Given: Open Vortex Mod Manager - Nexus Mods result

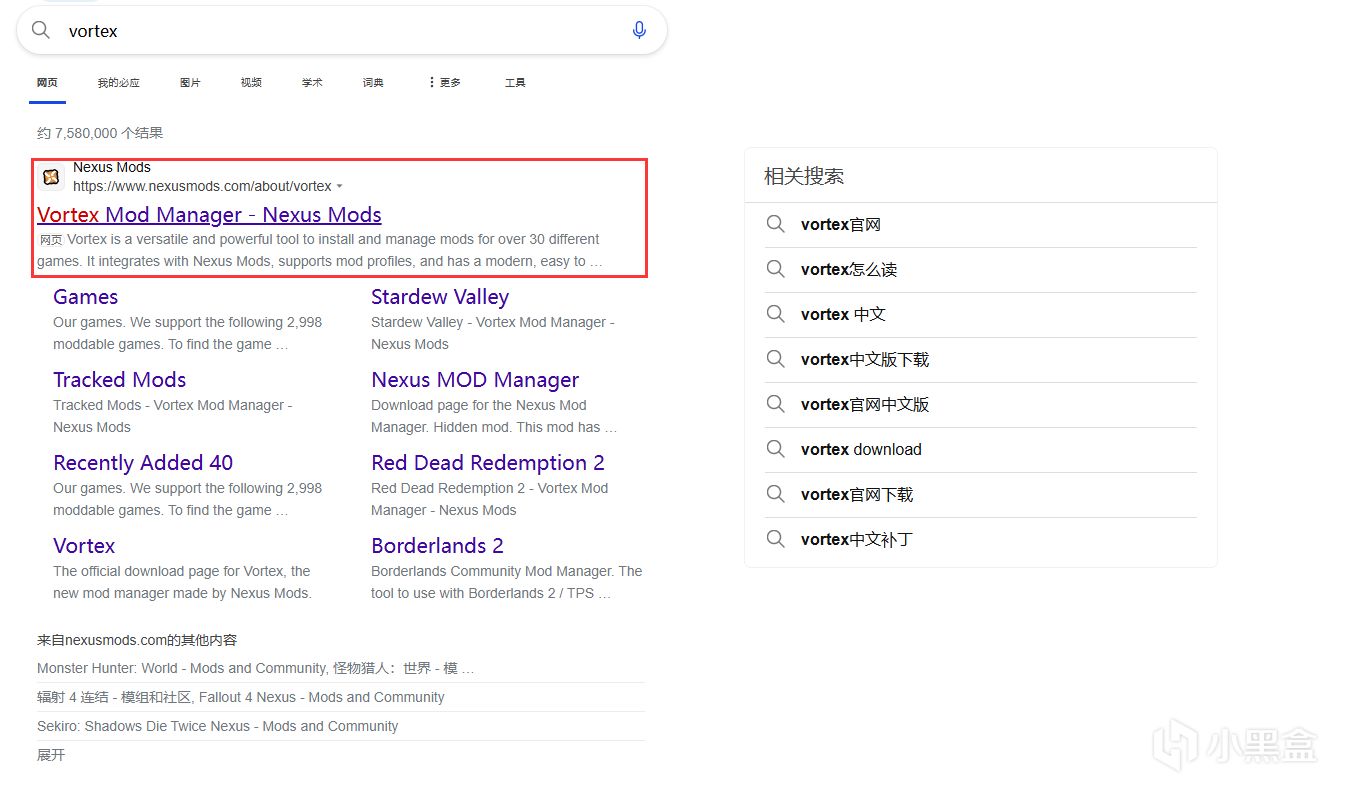Looking at the screenshot, I should point(209,215).
